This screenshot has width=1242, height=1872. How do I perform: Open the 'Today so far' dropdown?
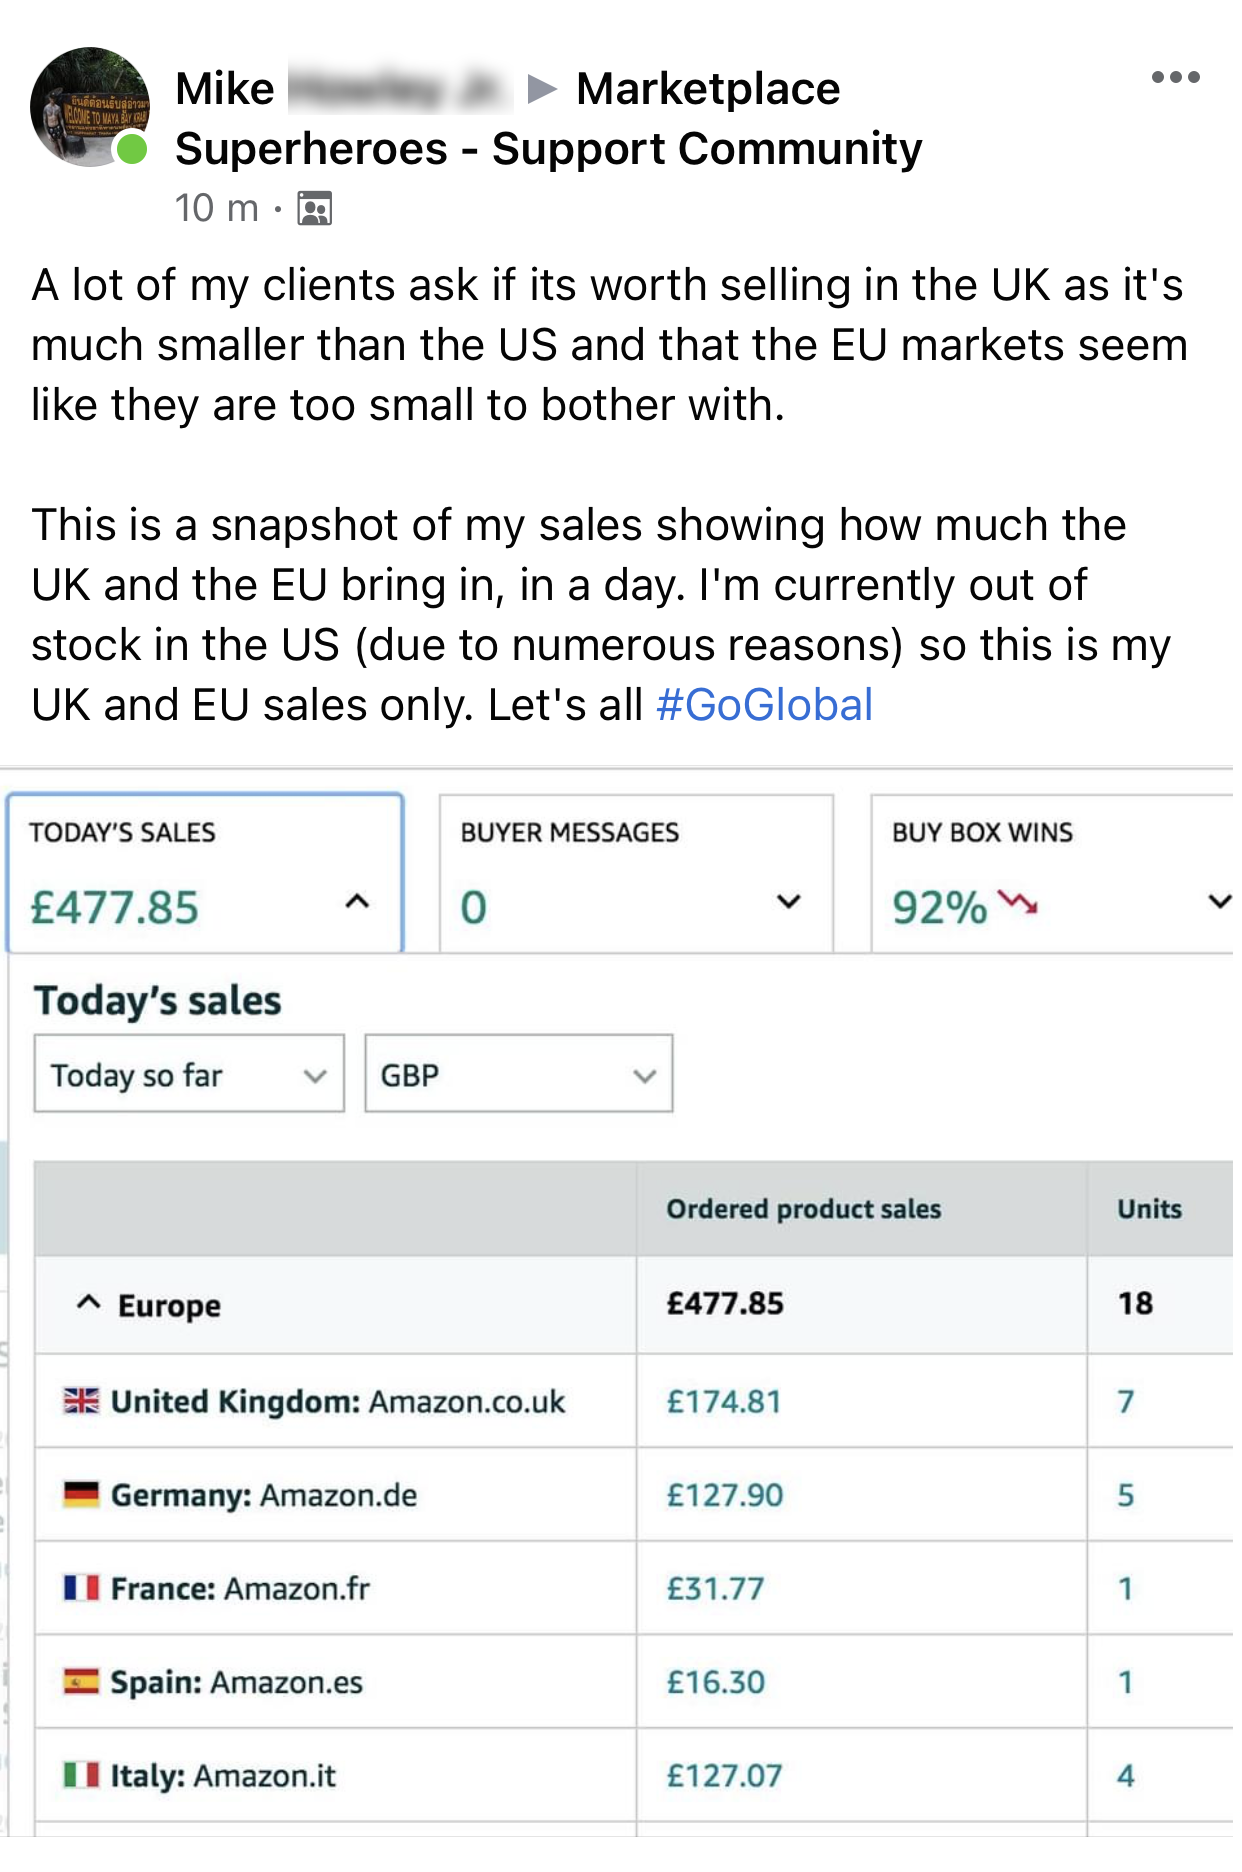point(189,1075)
